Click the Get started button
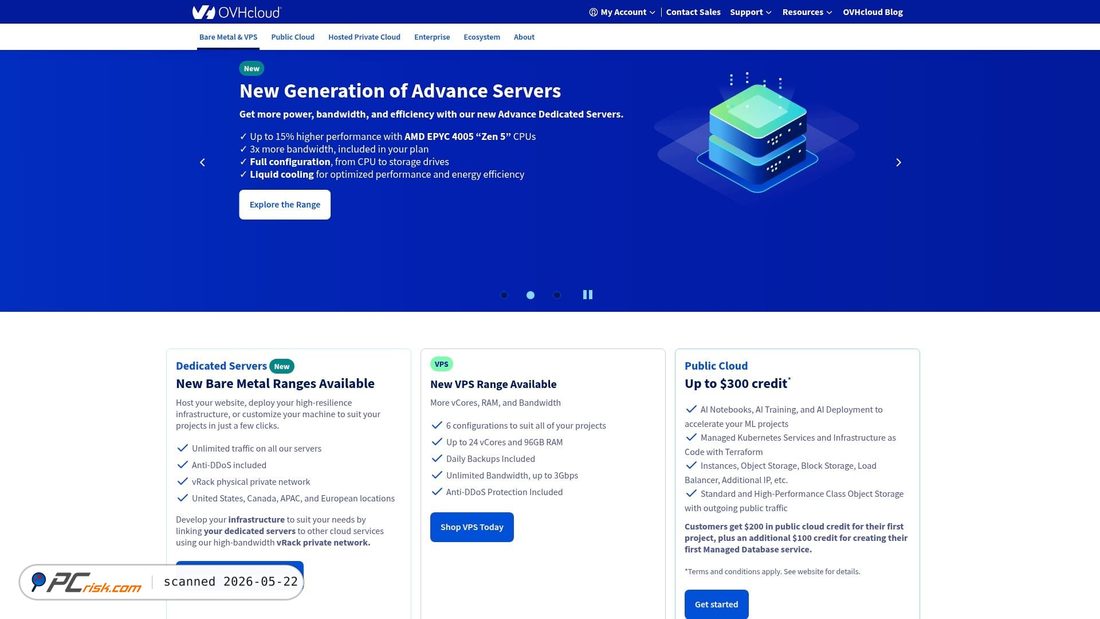Viewport: 1100px width, 619px height. tap(716, 604)
